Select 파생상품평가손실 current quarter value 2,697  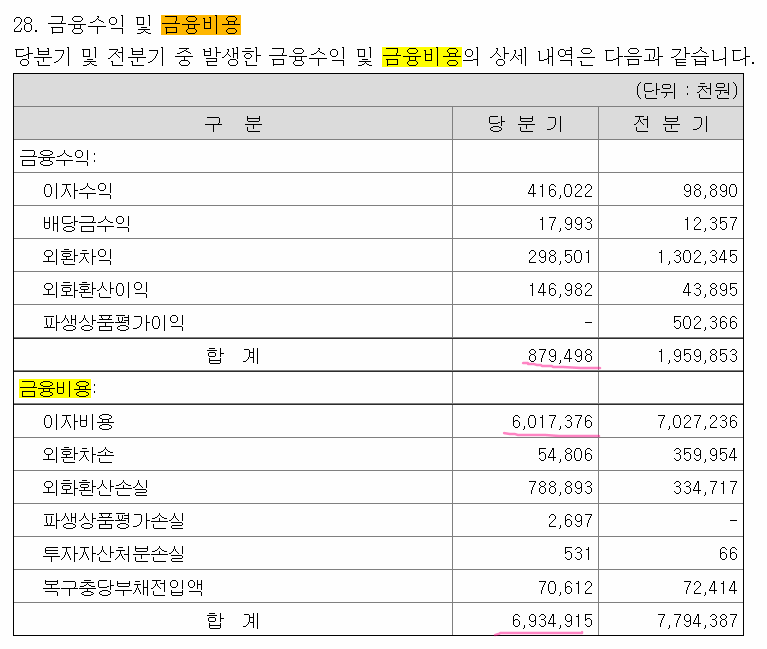click(570, 520)
